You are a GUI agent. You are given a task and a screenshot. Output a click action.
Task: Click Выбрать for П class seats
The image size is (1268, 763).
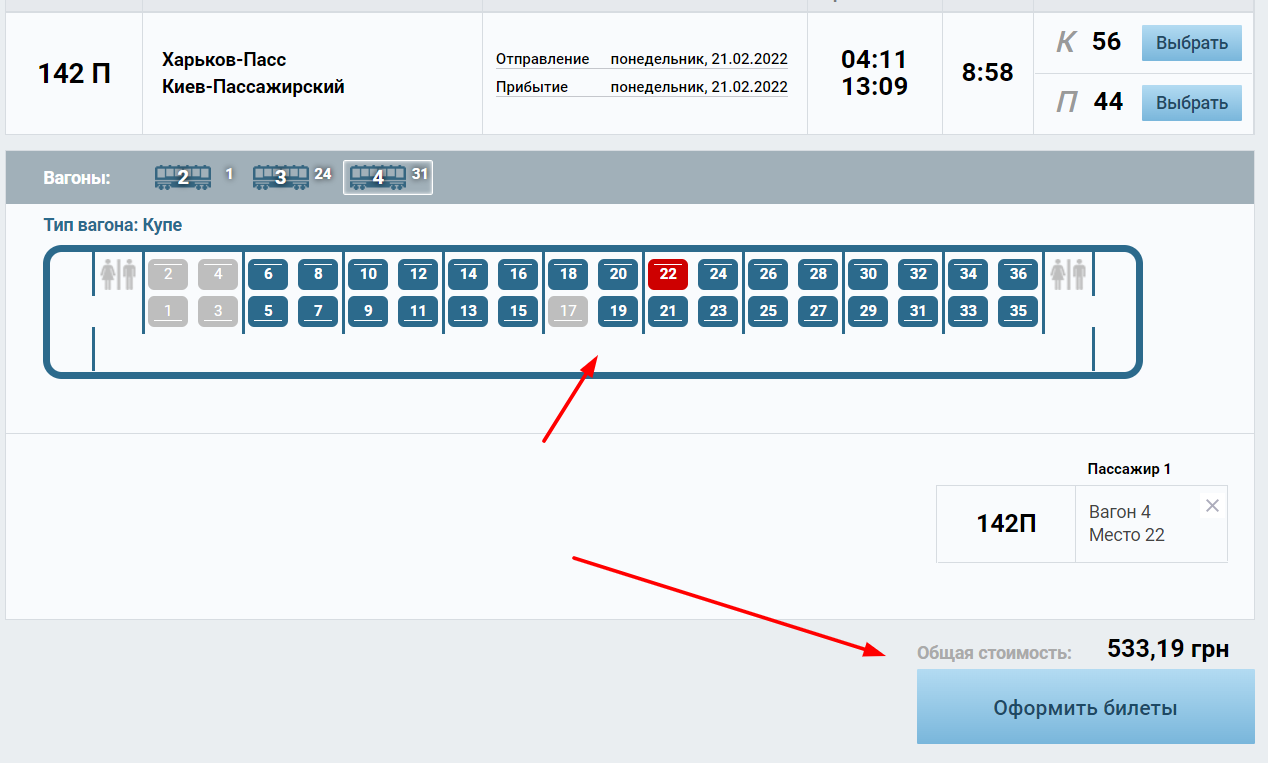1191,102
